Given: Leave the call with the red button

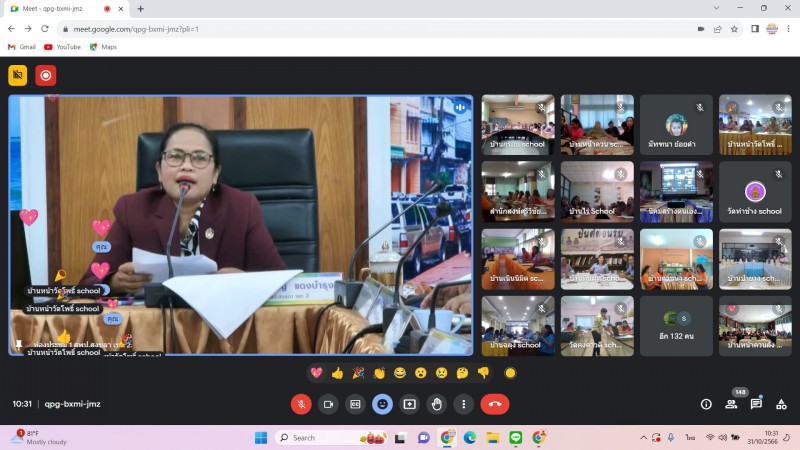Looking at the screenshot, I should click(494, 404).
